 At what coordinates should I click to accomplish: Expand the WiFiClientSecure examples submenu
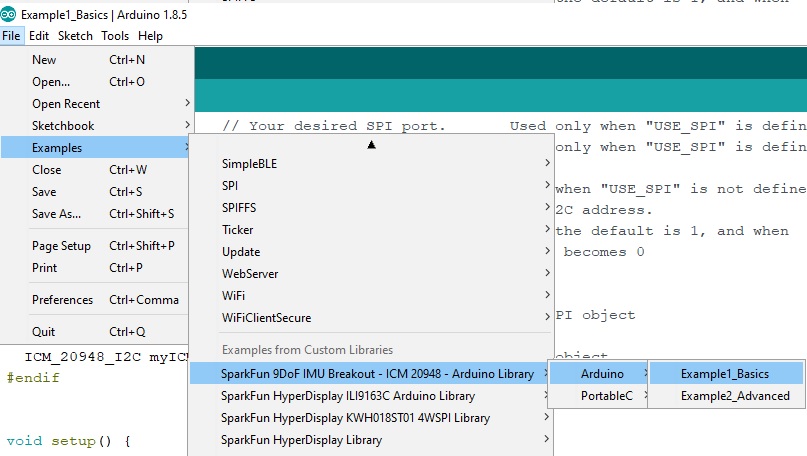click(371, 318)
